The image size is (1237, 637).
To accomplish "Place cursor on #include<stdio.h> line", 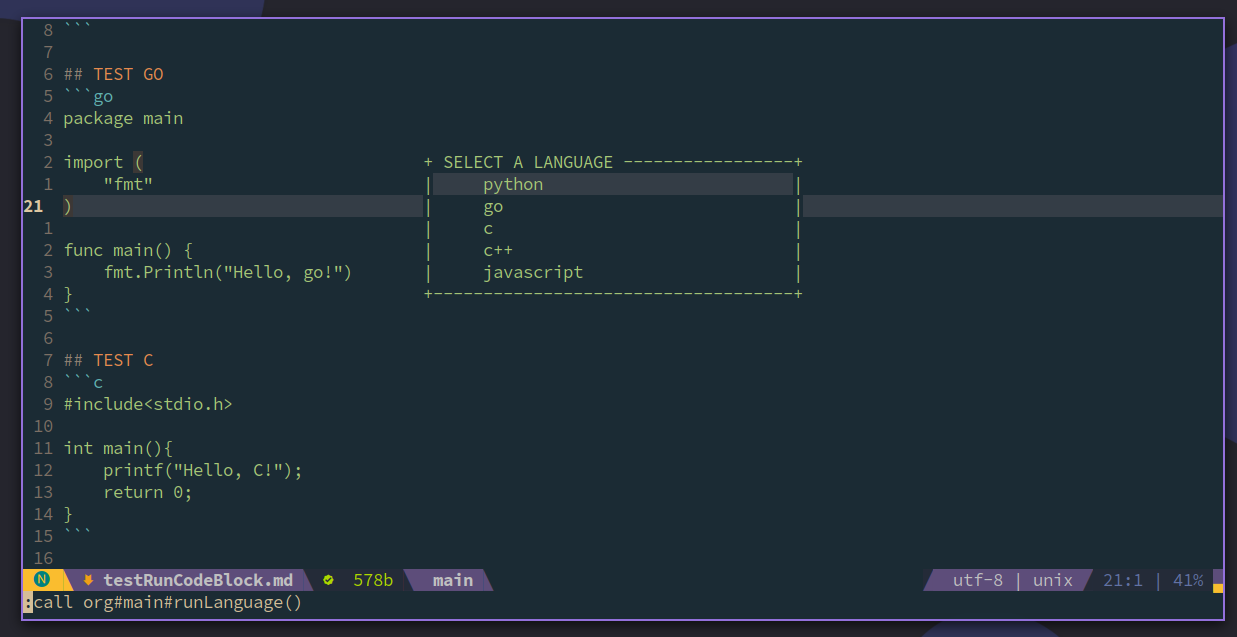I will 148,404.
